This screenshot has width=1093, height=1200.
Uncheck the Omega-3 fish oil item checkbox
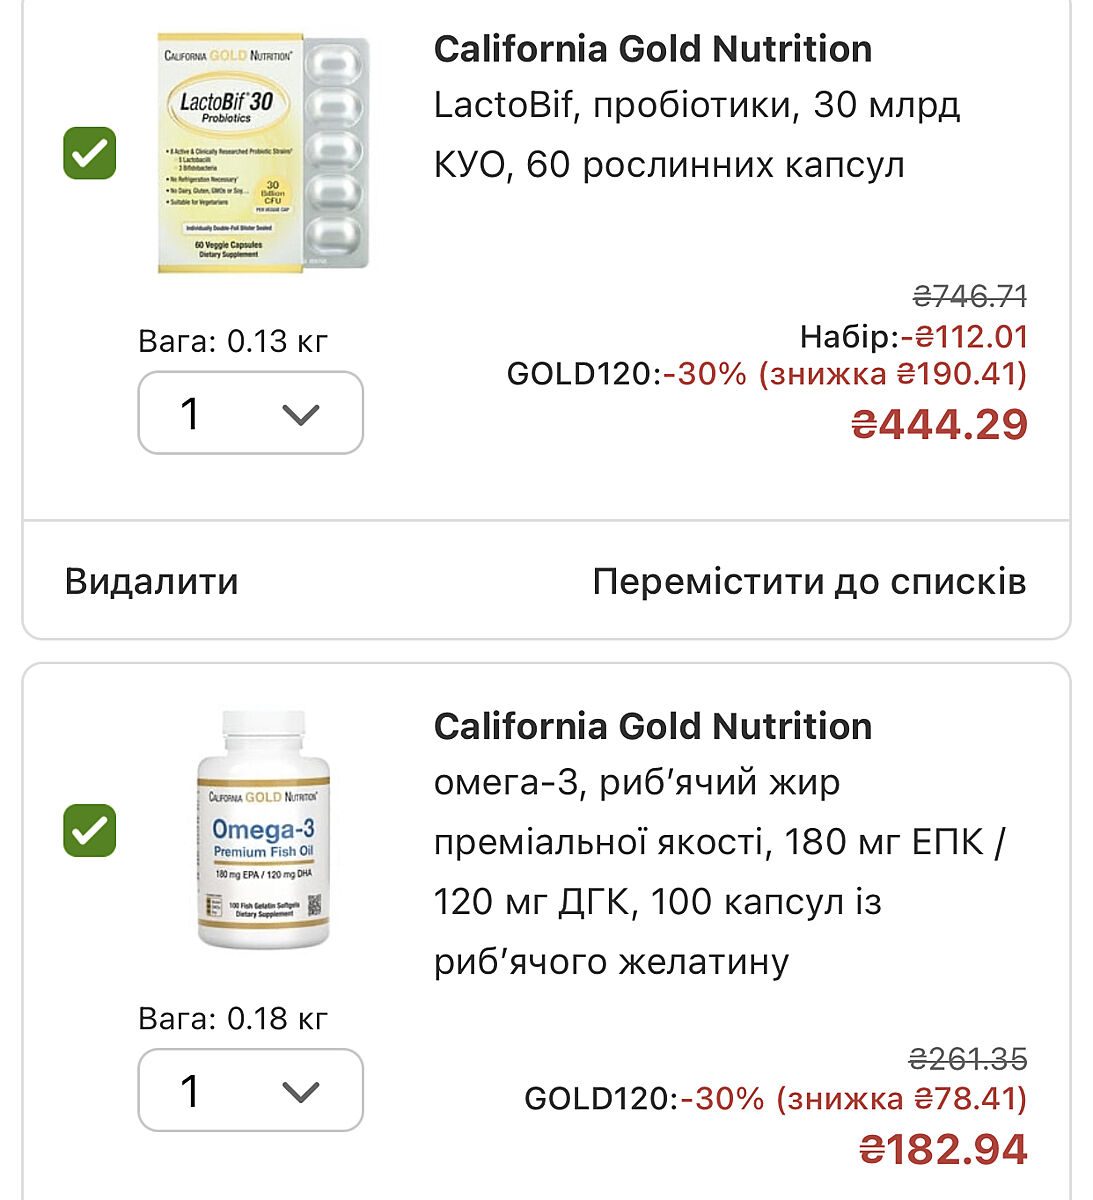pos(90,830)
